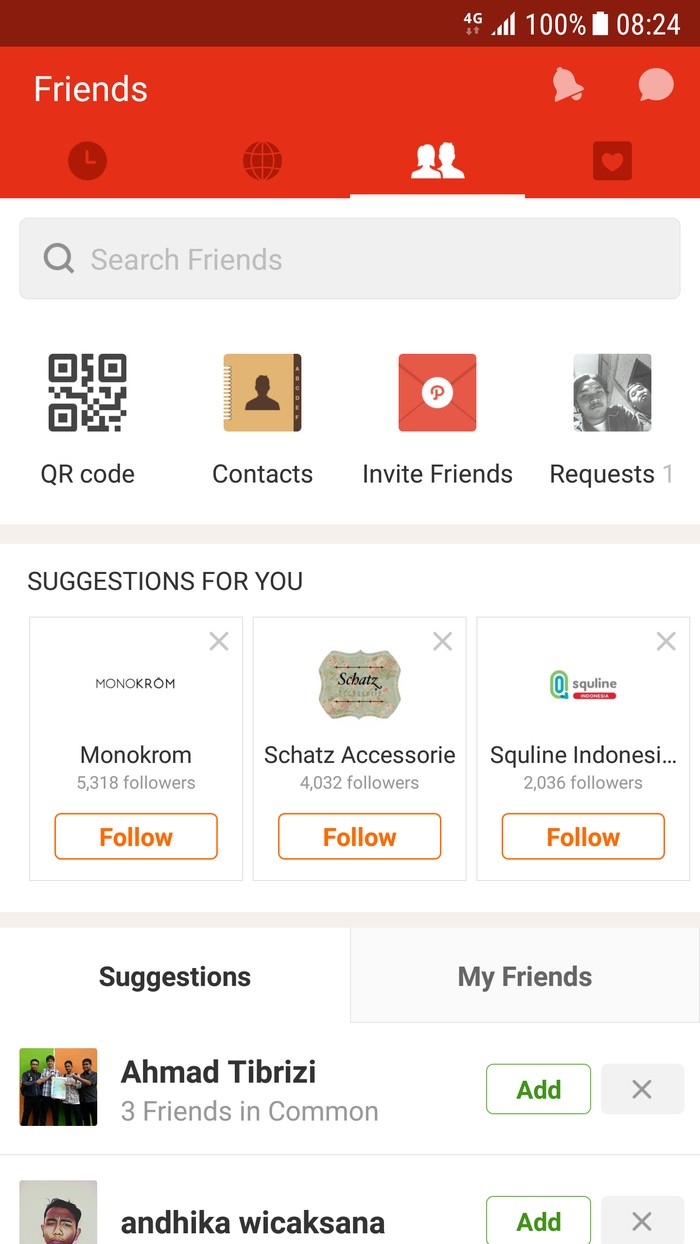The height and width of the screenshot is (1244, 700).
Task: Switch to the globe discover tab
Action: click(262, 161)
